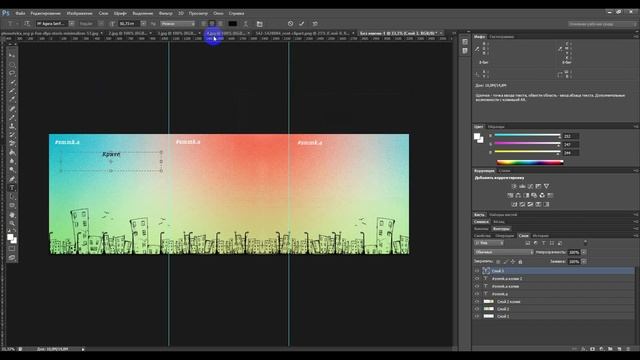The image size is (640, 360).
Task: Open the Наборы кистей panel tab
Action: pos(502,215)
